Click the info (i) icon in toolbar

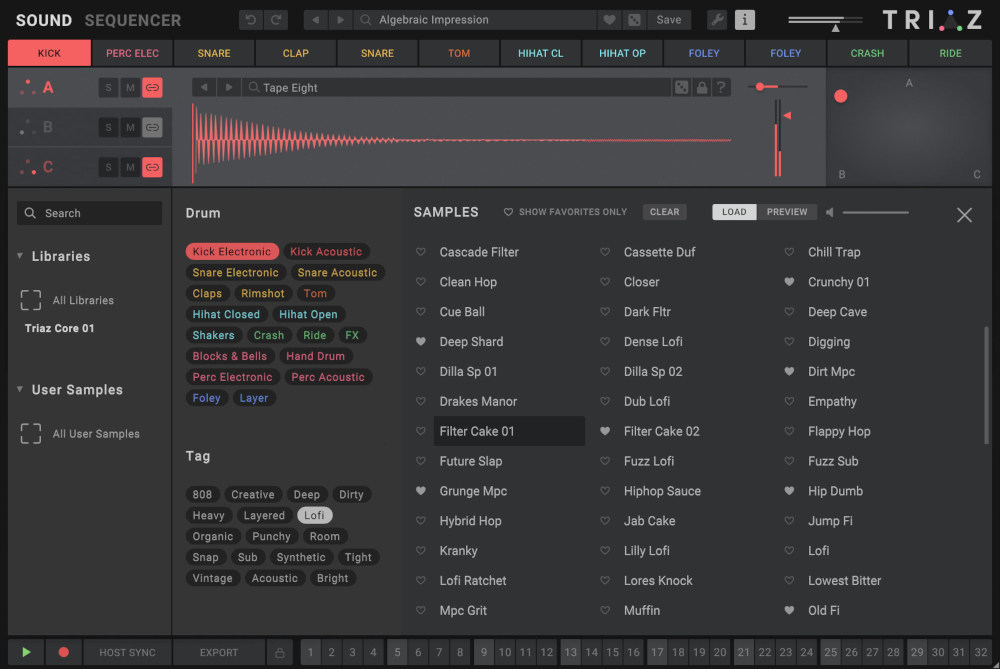(745, 19)
